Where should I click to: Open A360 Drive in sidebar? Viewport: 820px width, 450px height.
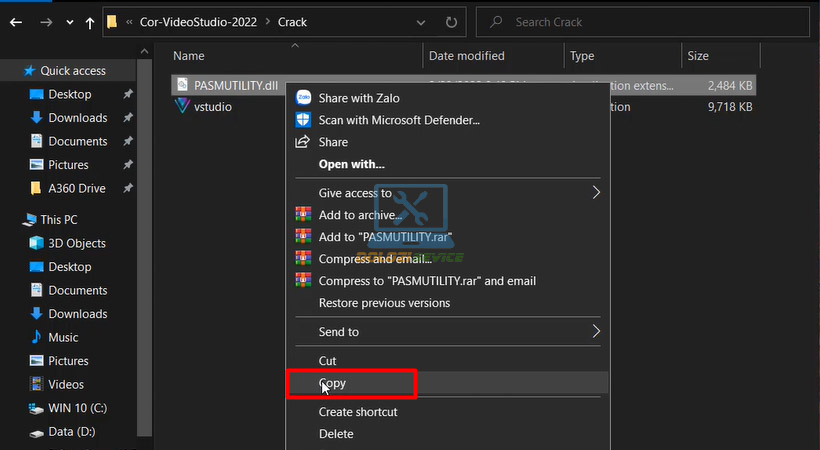click(x=76, y=188)
